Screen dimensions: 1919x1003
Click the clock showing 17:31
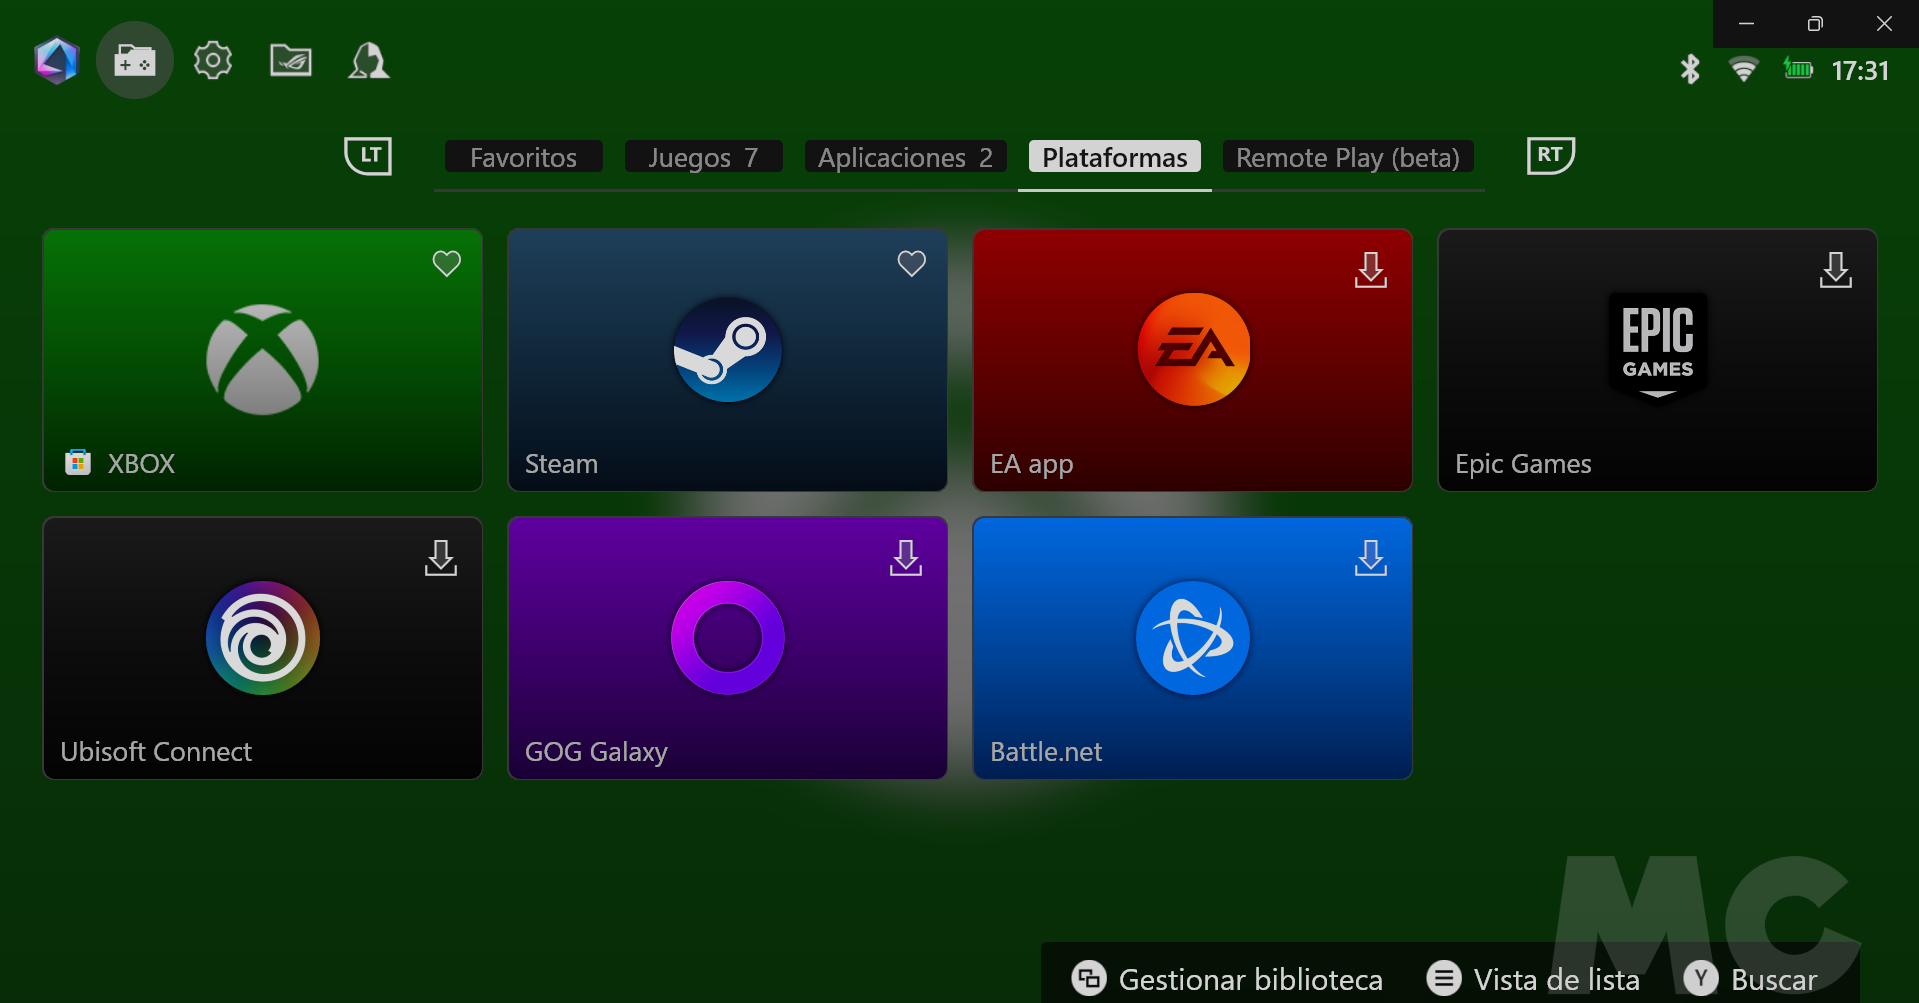1860,70
